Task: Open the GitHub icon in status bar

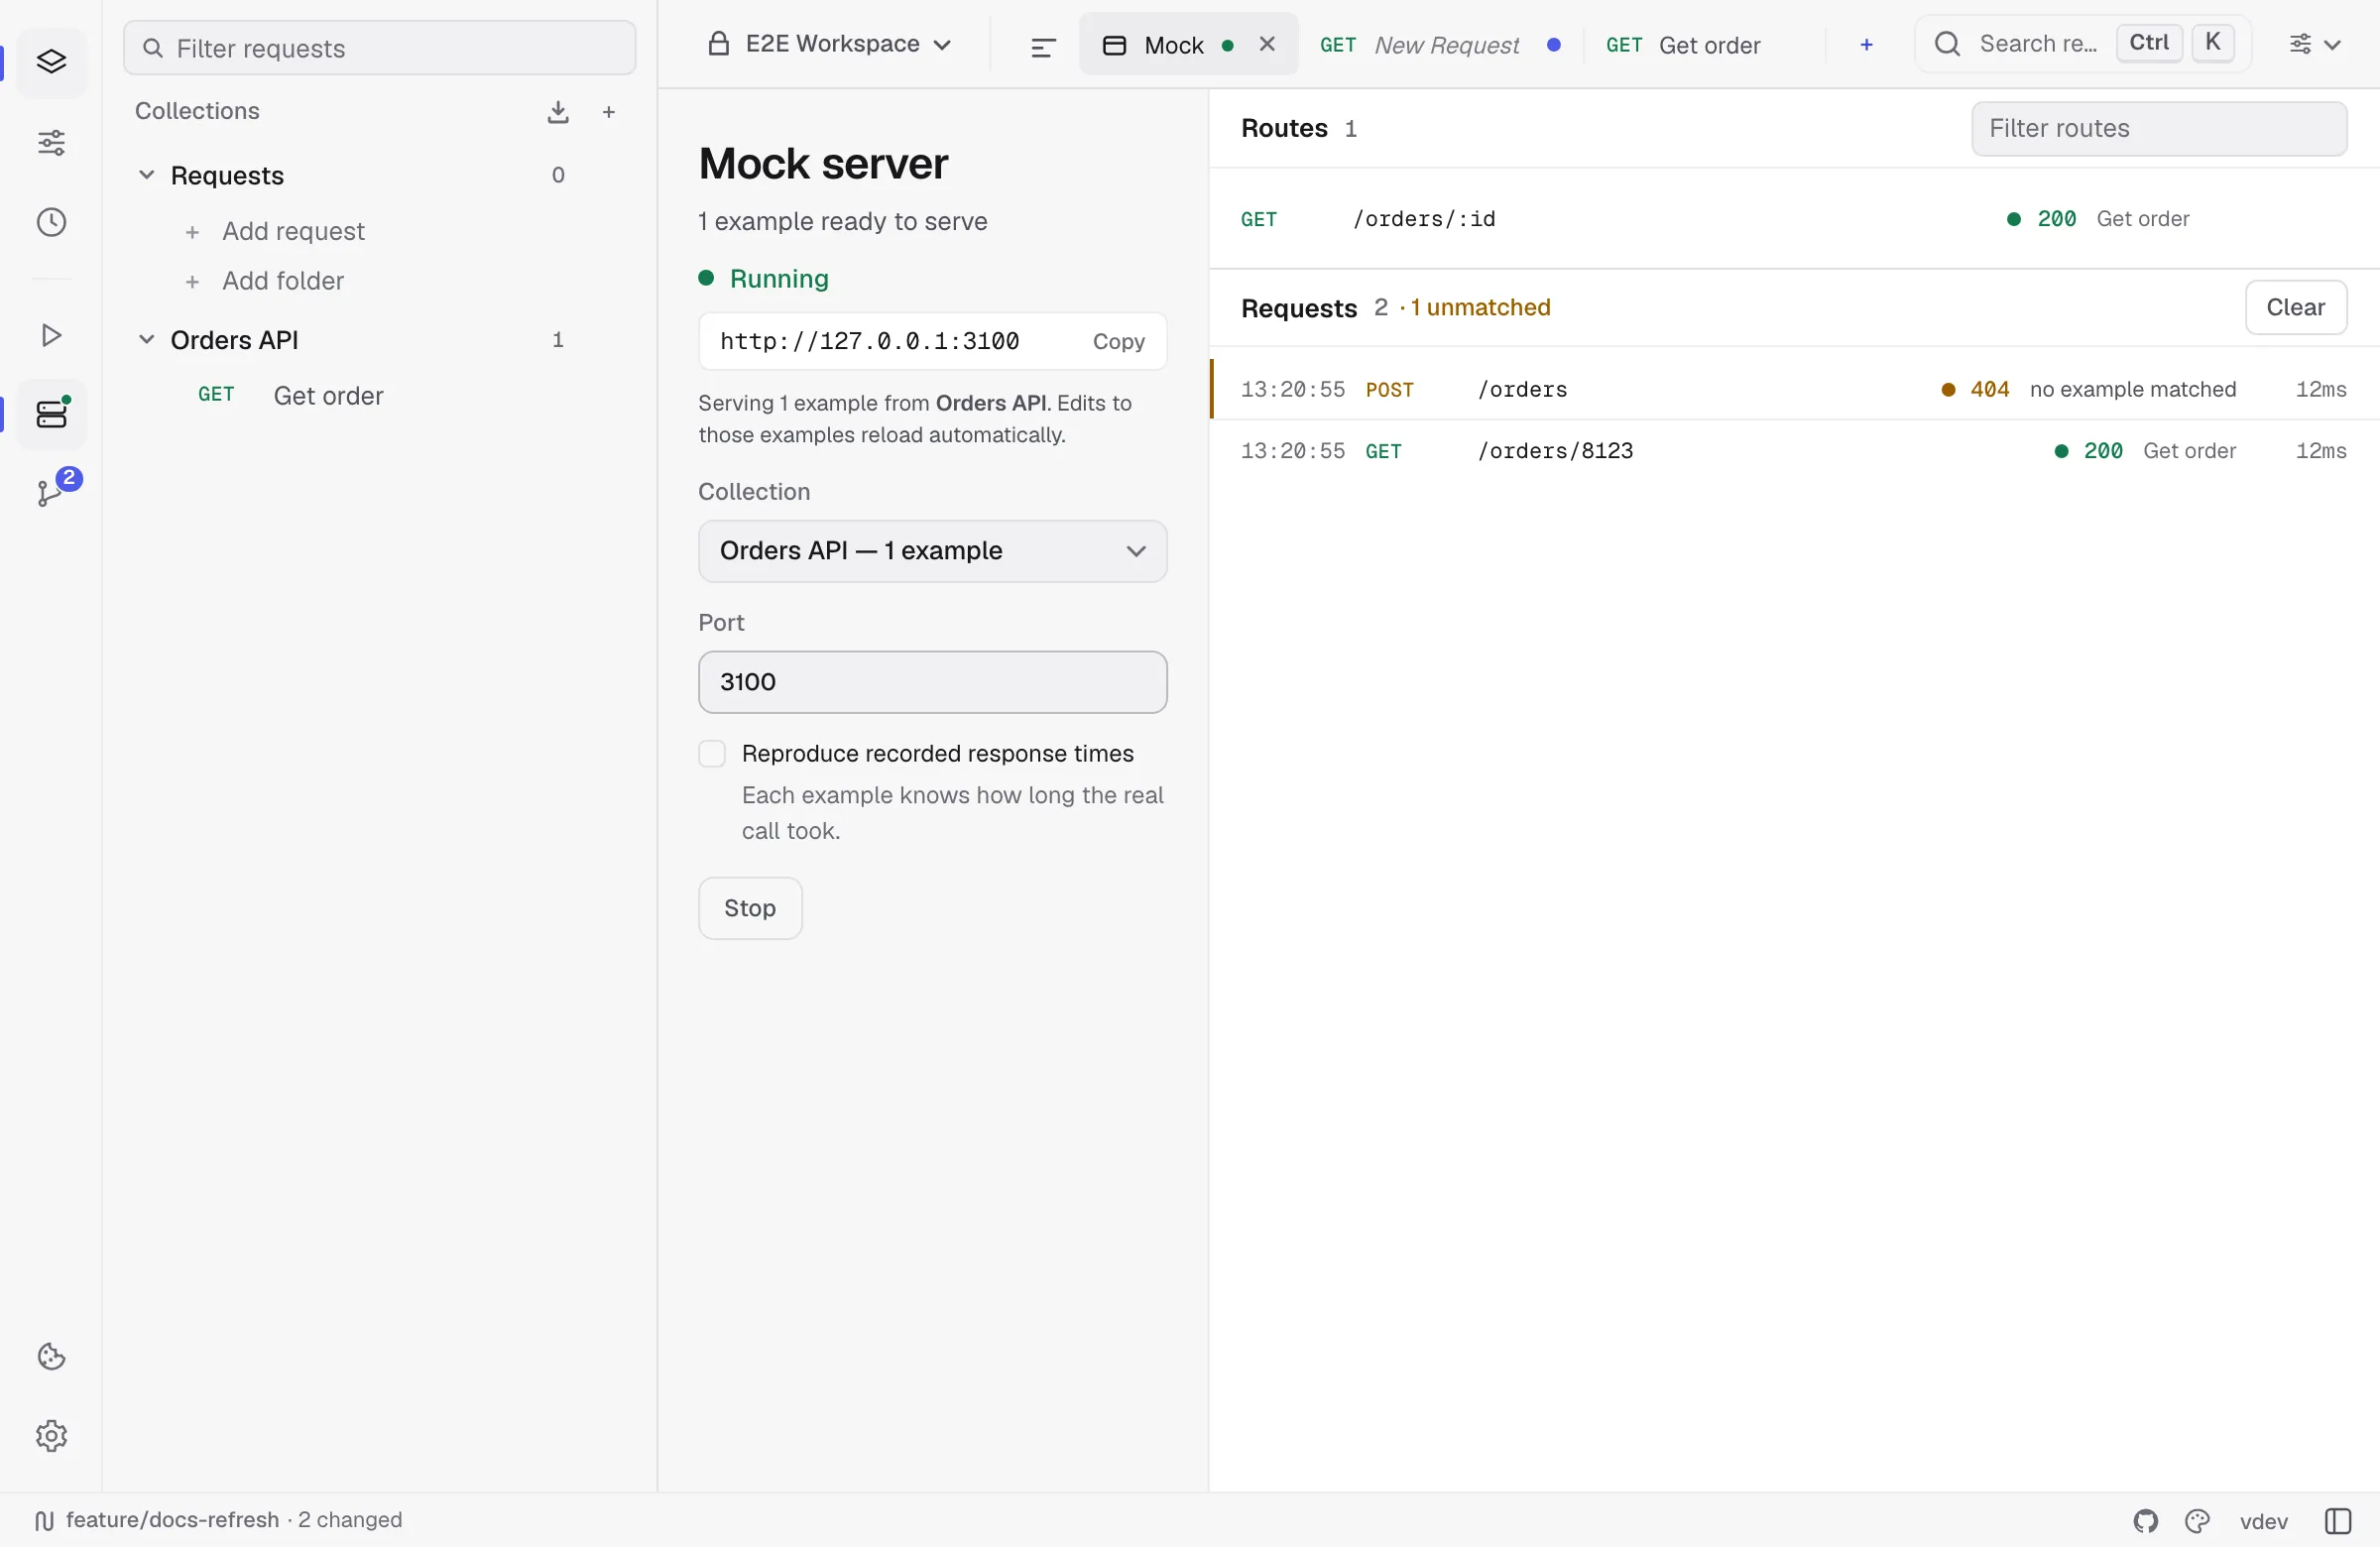Action: pyautogui.click(x=2146, y=1521)
